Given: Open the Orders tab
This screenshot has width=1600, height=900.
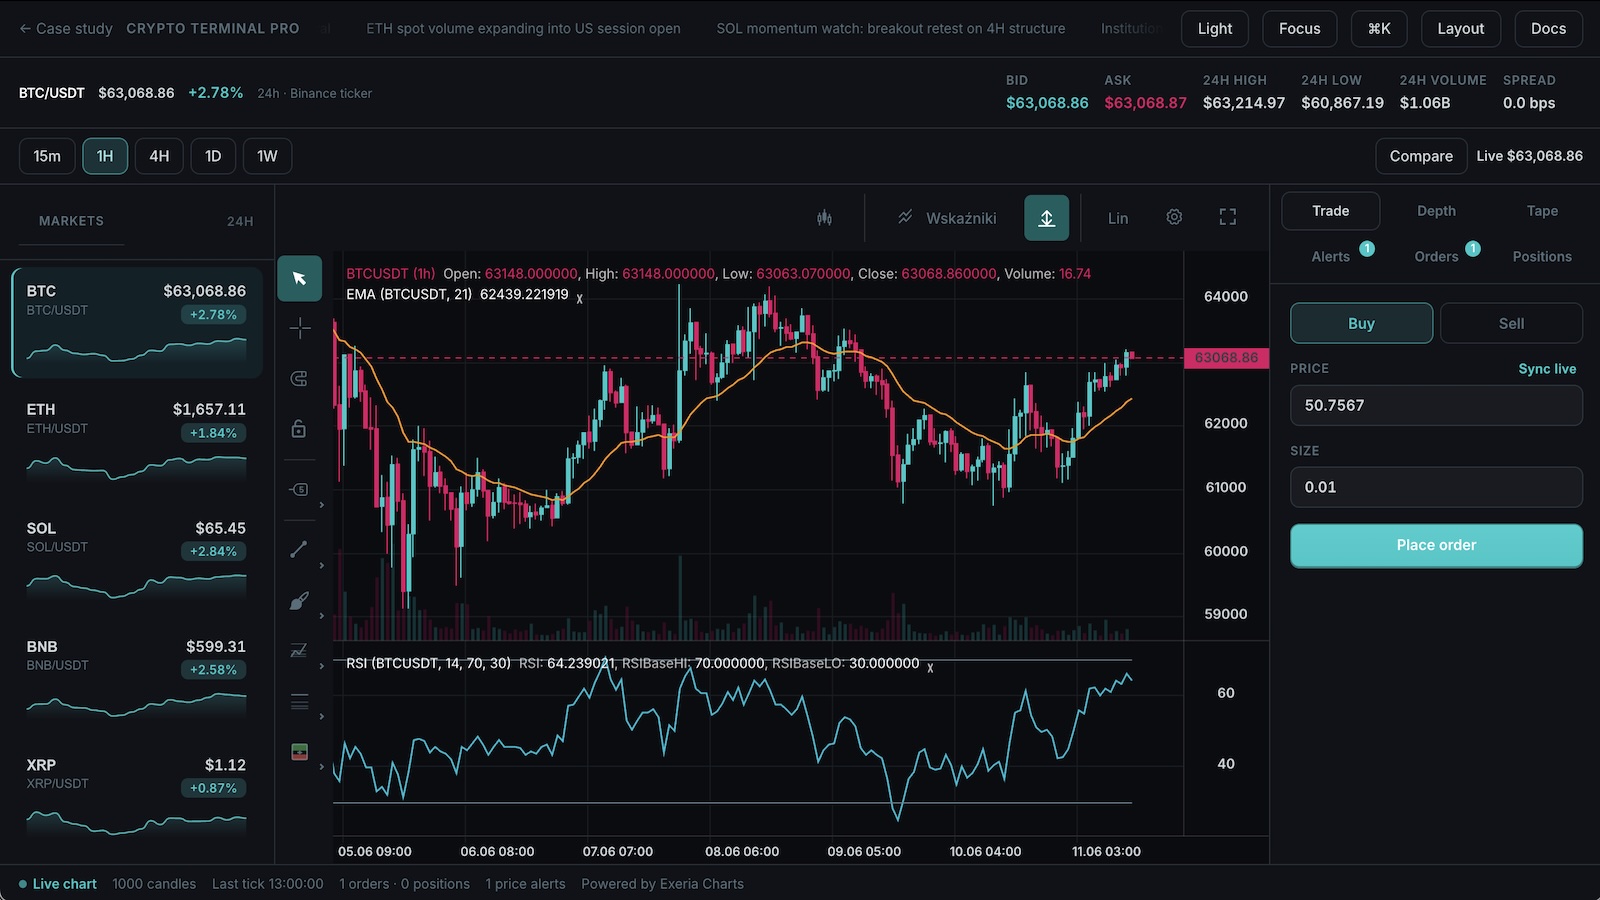Looking at the screenshot, I should point(1436,257).
